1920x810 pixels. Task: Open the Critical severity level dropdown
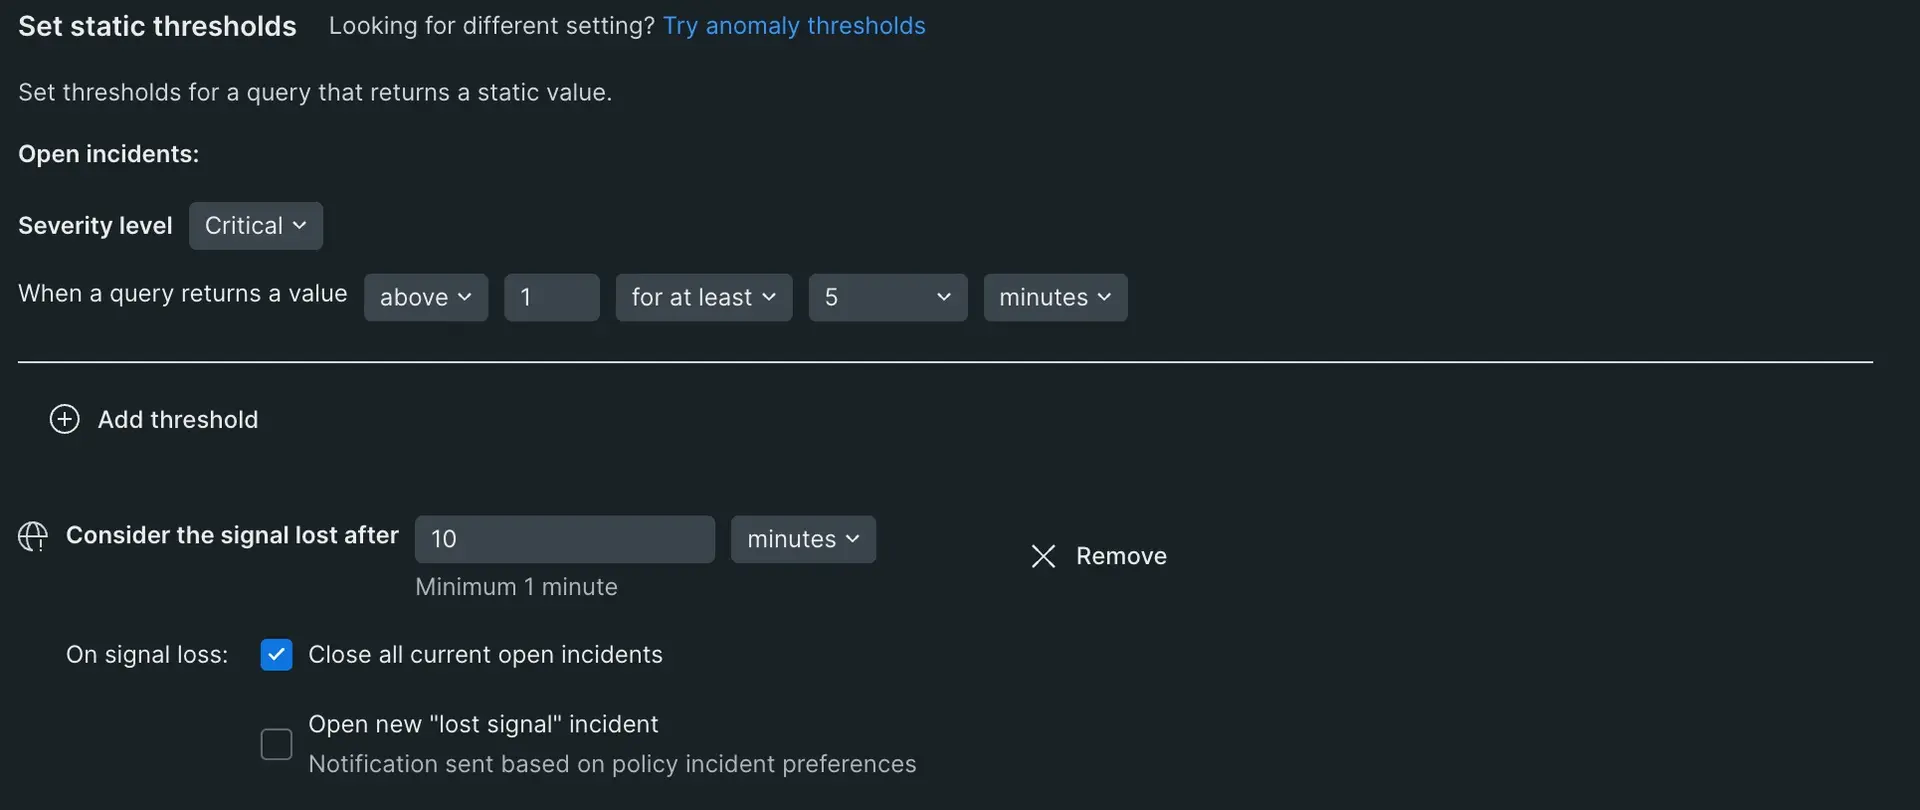255,226
